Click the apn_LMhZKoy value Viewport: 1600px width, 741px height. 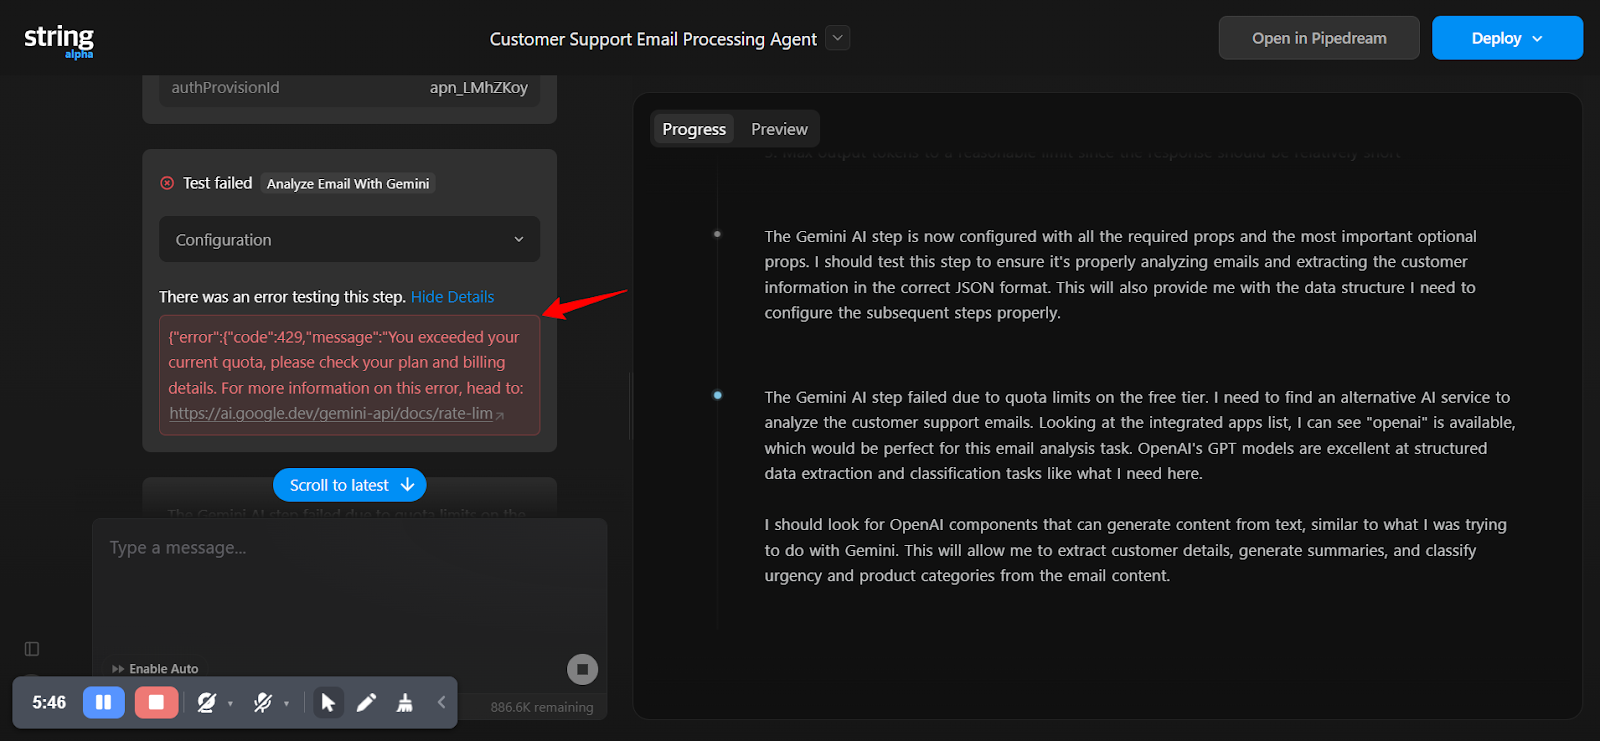(x=479, y=87)
